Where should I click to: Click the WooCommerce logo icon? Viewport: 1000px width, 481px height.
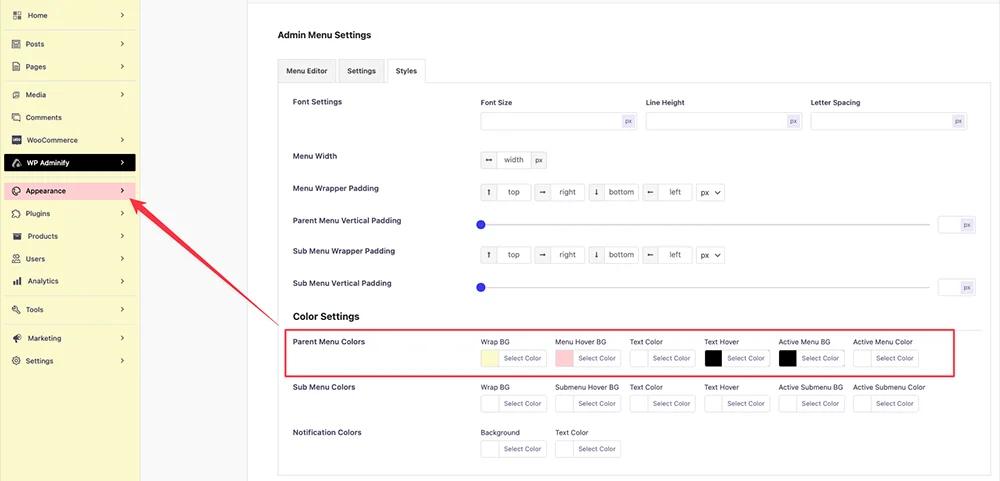point(17,140)
